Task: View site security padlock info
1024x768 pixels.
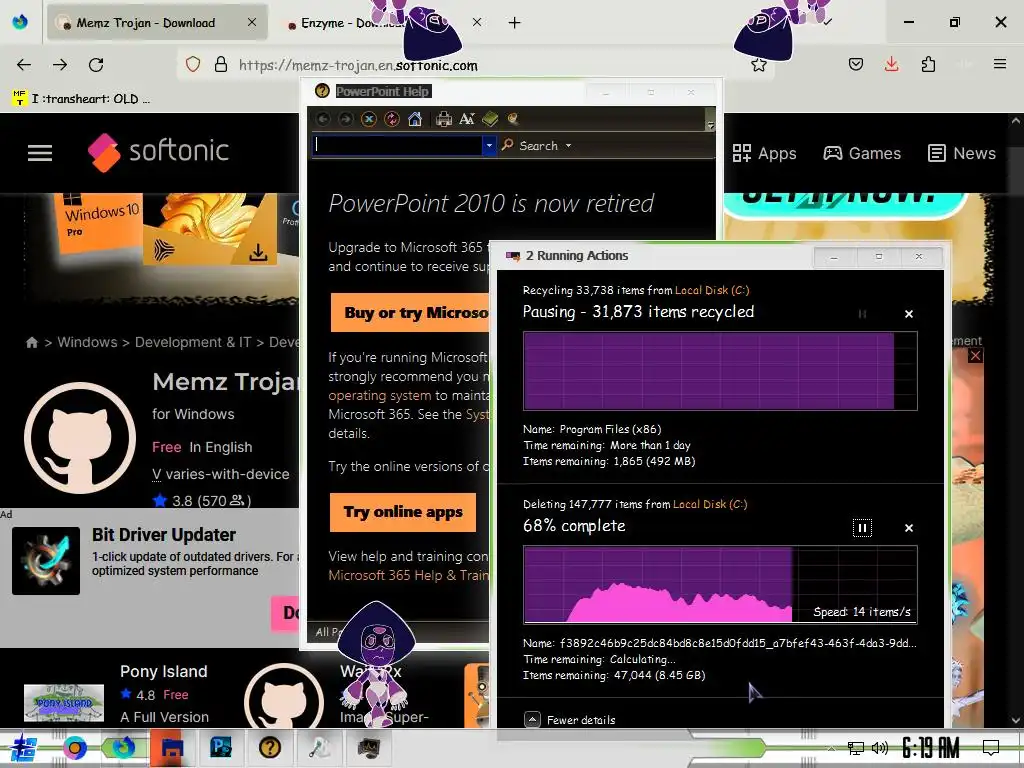Action: (x=221, y=65)
